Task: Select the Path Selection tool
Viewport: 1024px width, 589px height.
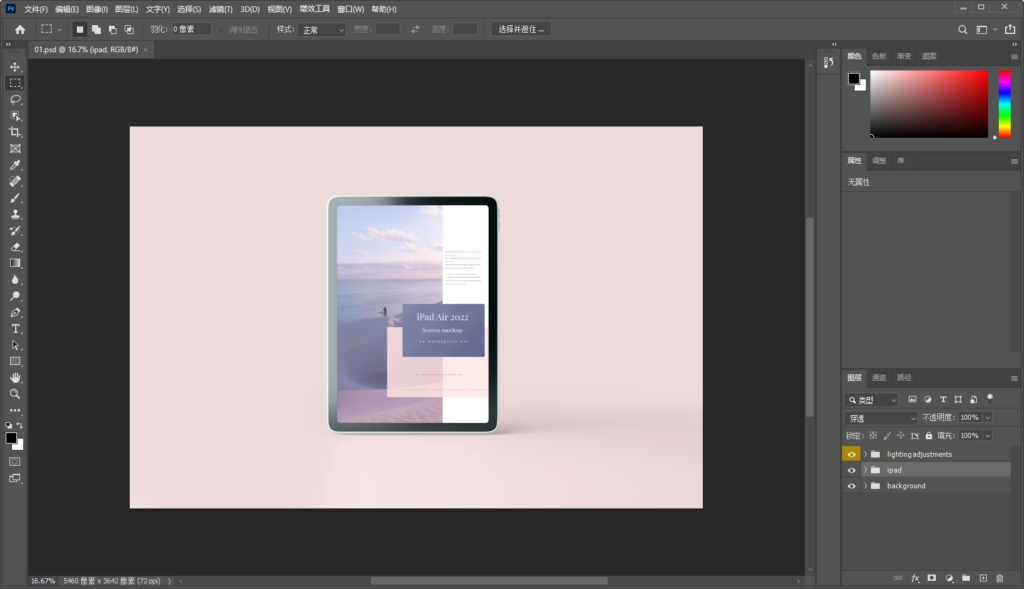Action: click(15, 345)
